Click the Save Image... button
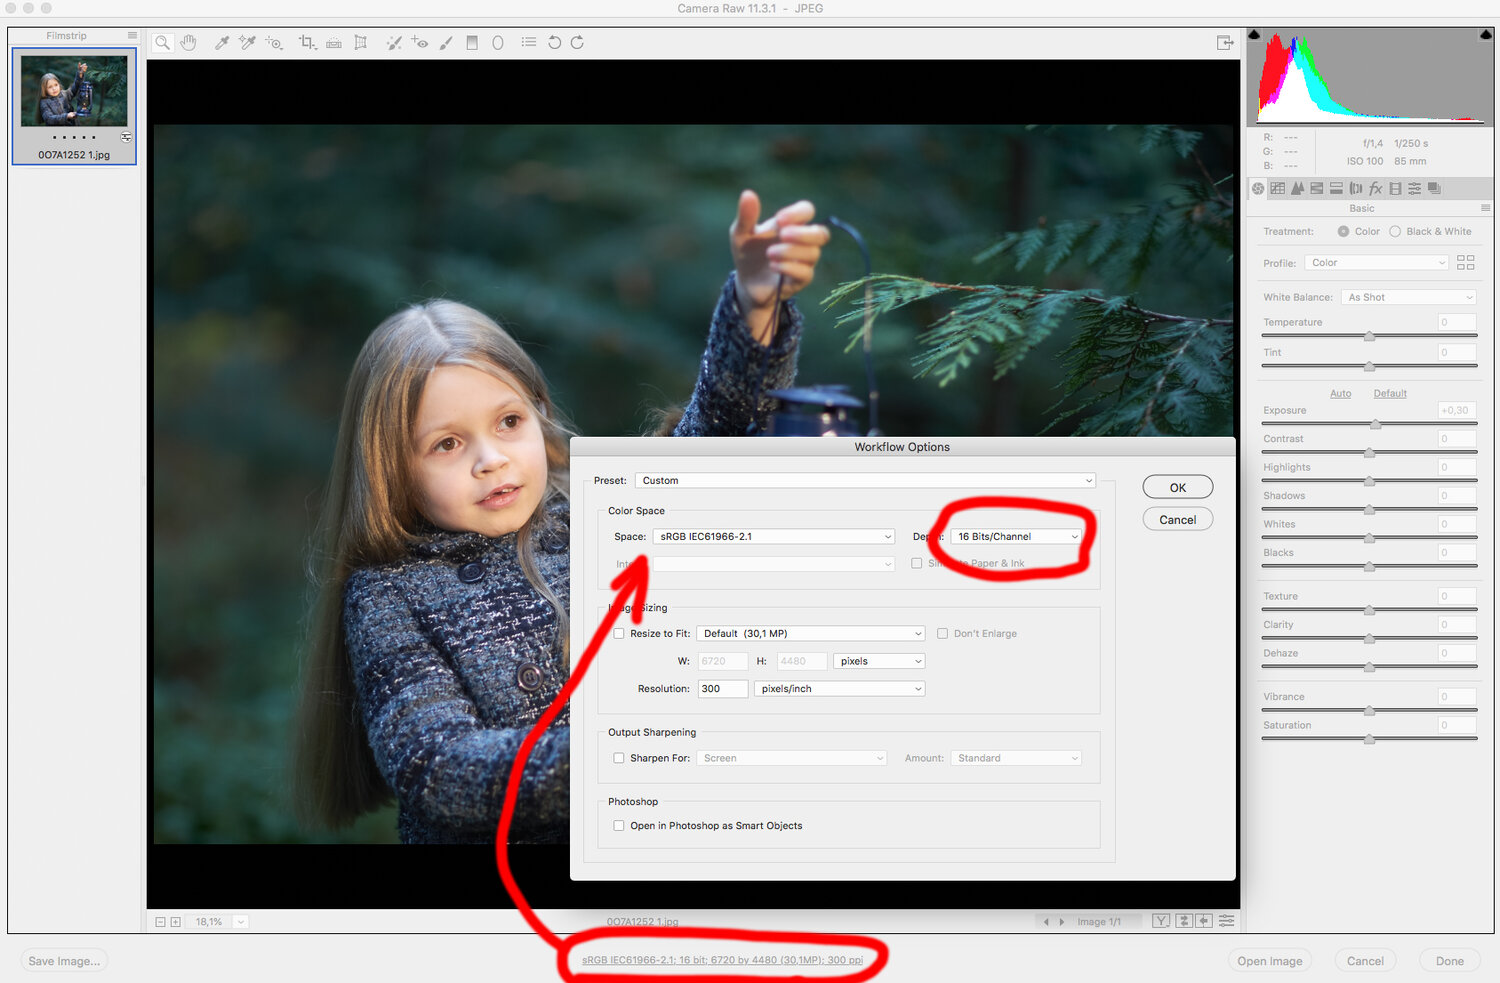The width and height of the screenshot is (1500, 983). (64, 961)
